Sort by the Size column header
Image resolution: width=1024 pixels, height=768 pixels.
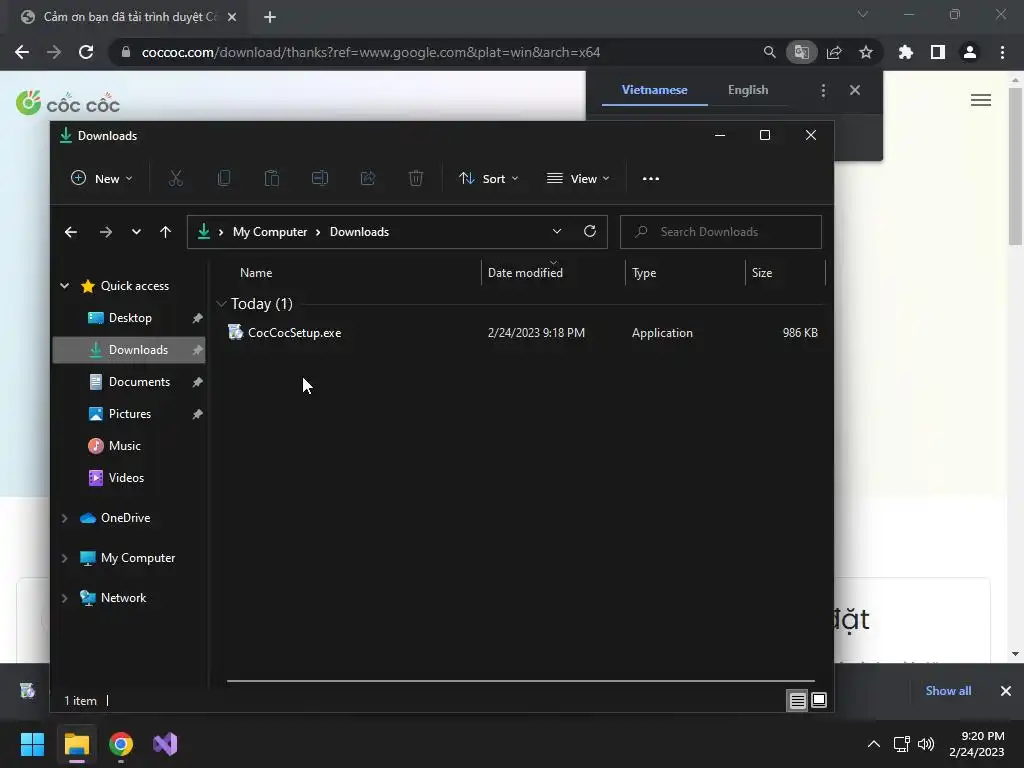(x=761, y=273)
